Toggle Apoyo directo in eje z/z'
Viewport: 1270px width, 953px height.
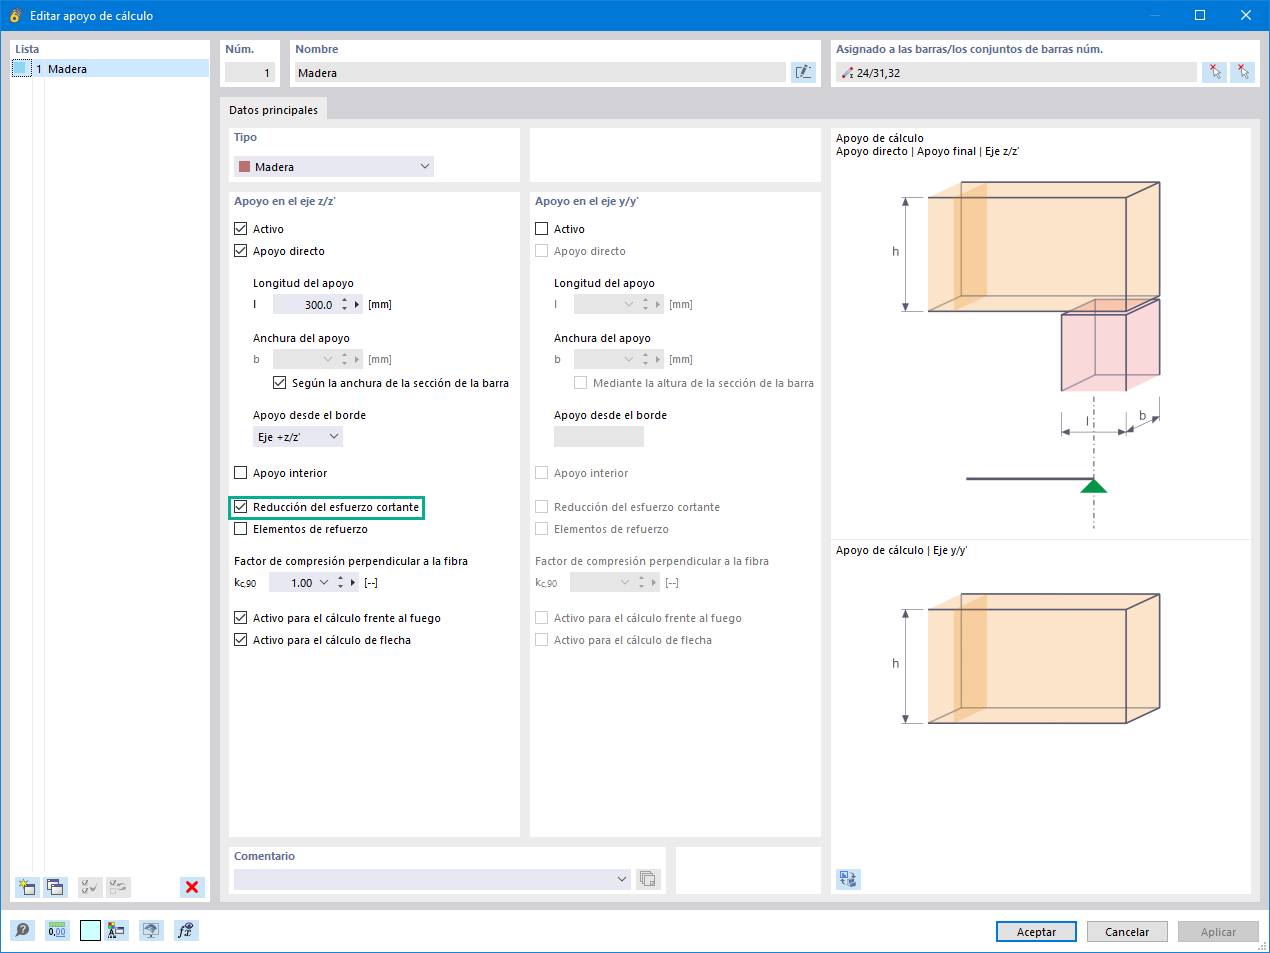coord(241,251)
